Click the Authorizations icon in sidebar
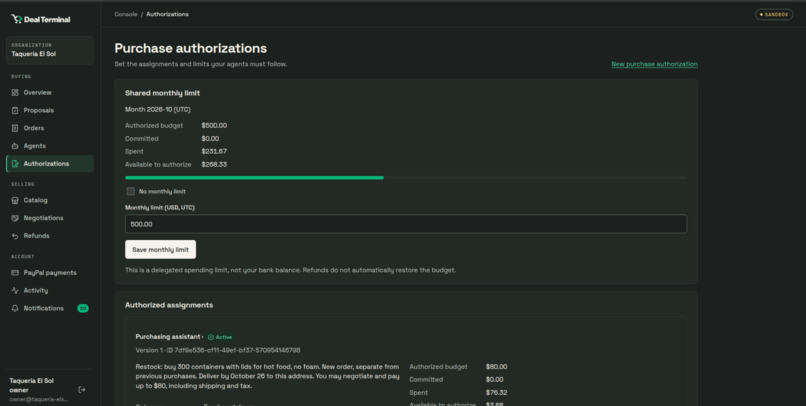This screenshot has width=806, height=406. [15, 164]
